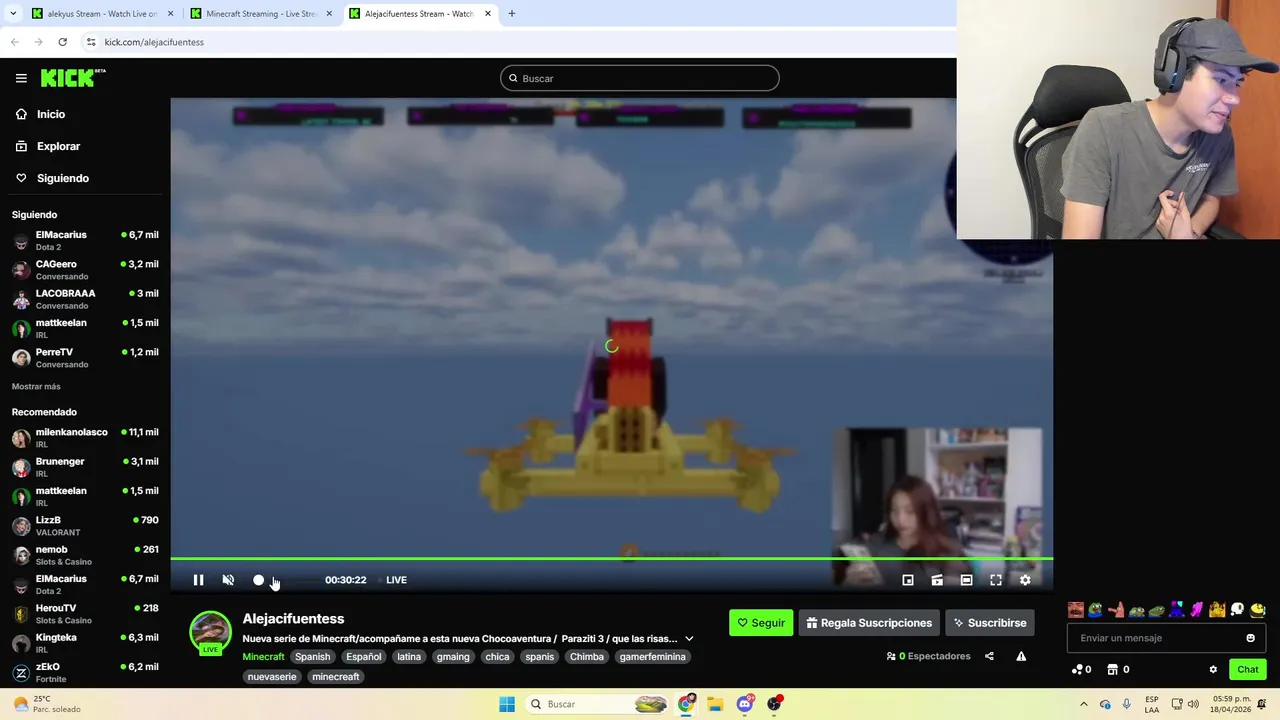This screenshot has width=1280, height=720.
Task: Focus the Buscar search field
Action: pos(640,78)
